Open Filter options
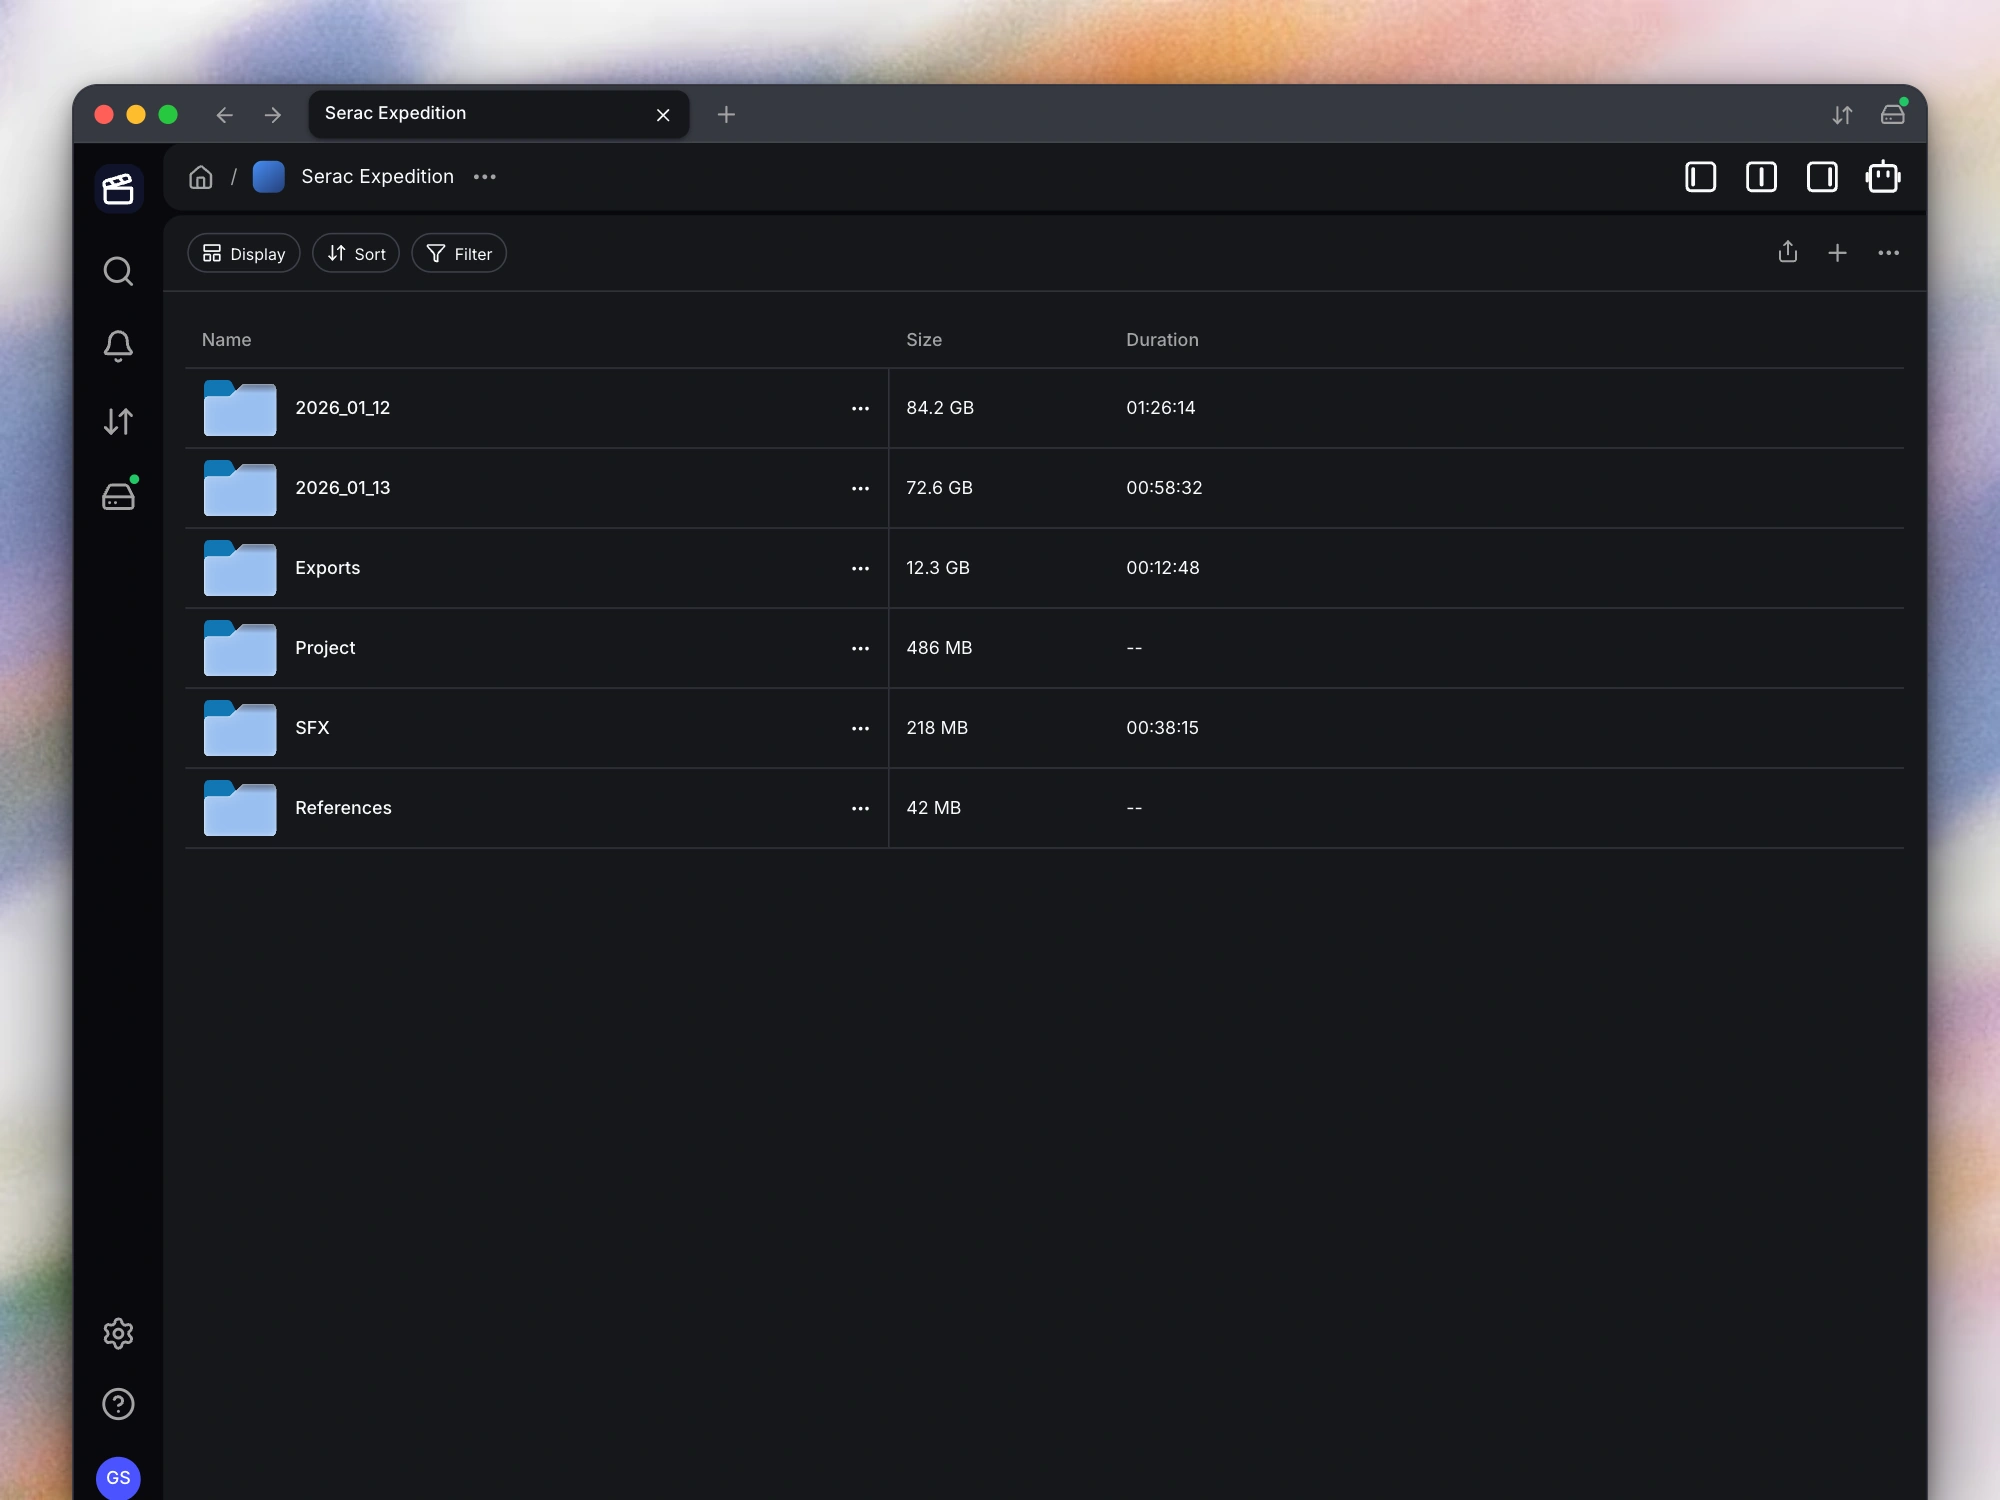The width and height of the screenshot is (2000, 1500). [459, 253]
